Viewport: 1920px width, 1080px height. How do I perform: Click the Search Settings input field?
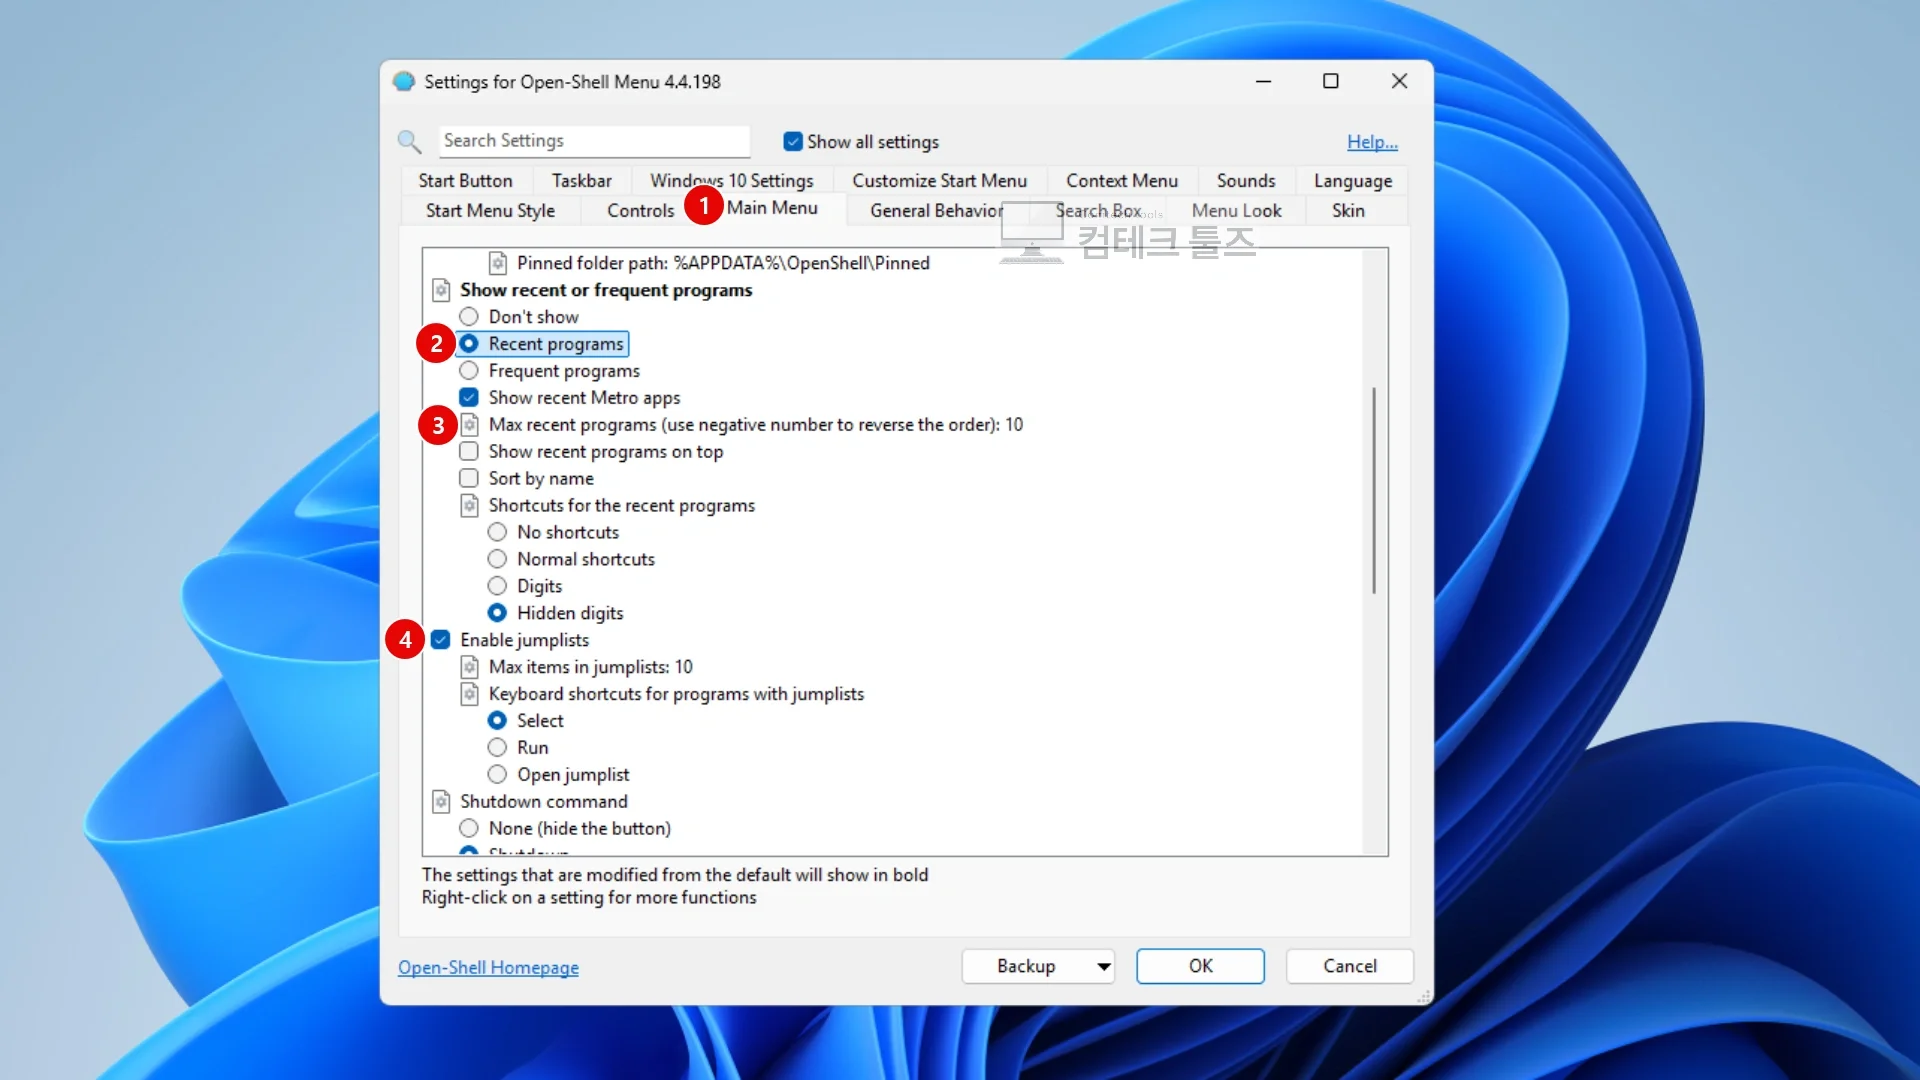point(594,141)
